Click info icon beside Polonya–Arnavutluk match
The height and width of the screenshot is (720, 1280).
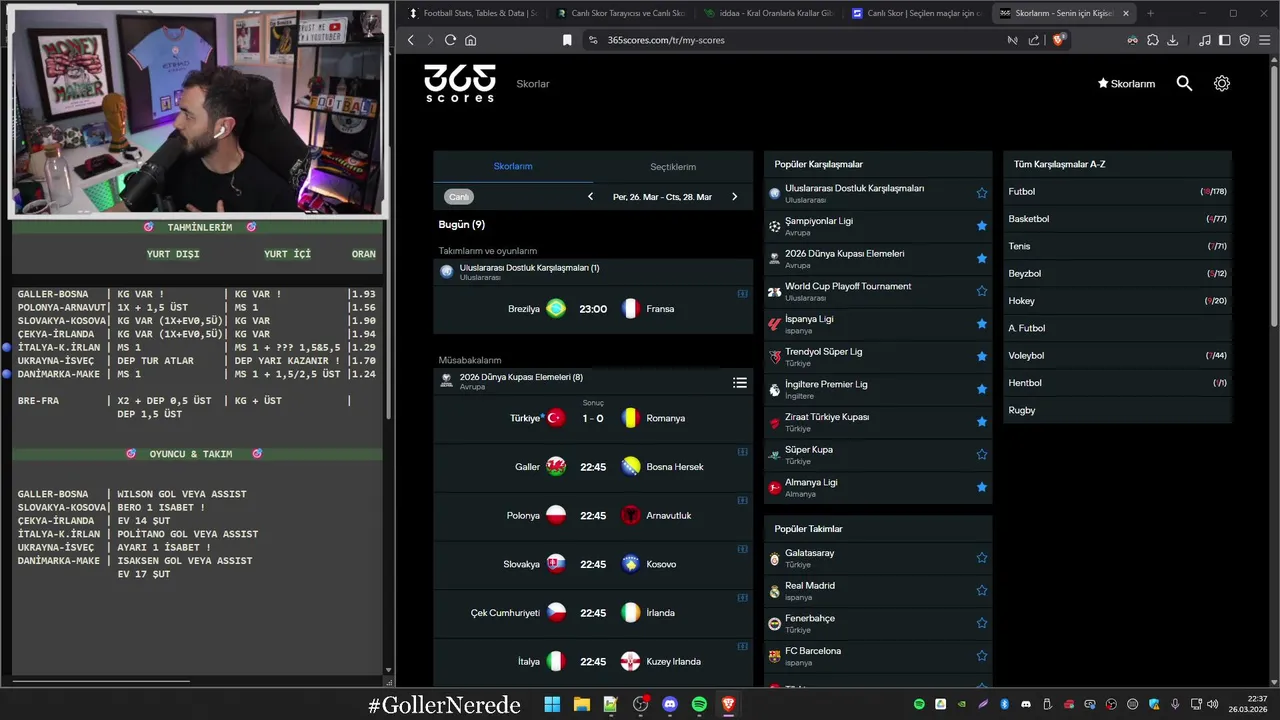point(742,500)
